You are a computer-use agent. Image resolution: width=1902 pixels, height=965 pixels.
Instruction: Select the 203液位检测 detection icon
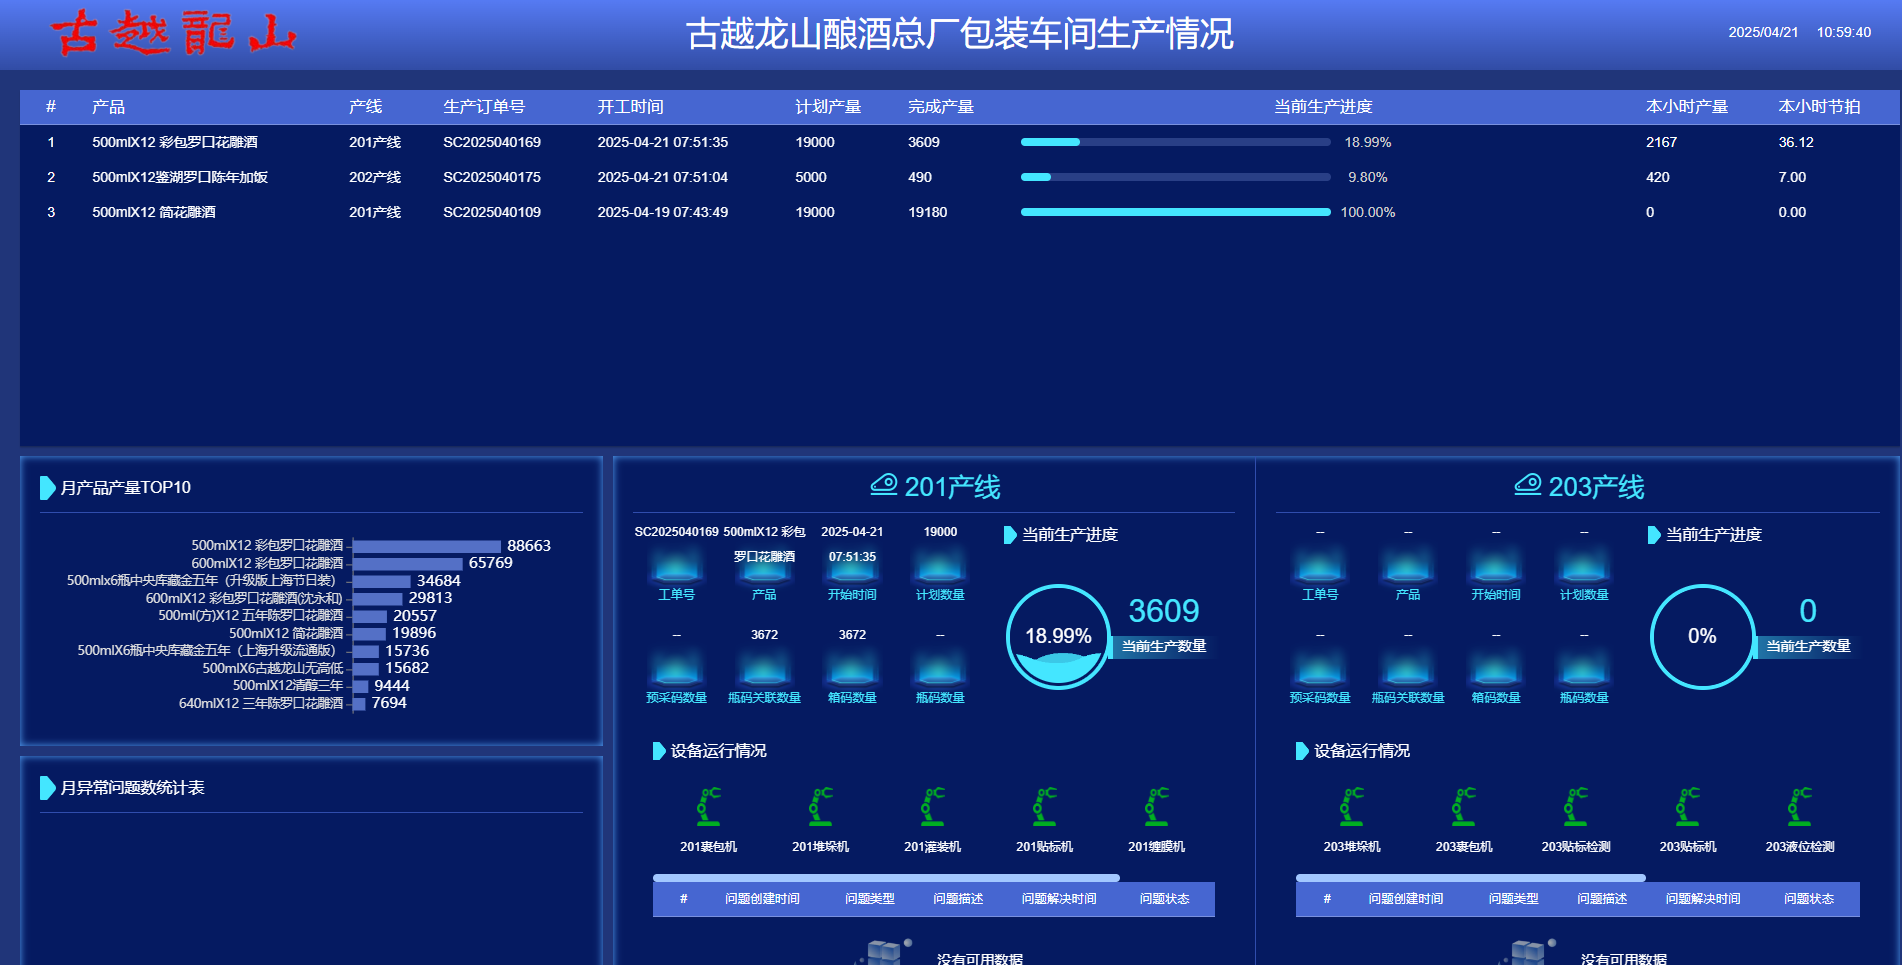pos(1800,807)
